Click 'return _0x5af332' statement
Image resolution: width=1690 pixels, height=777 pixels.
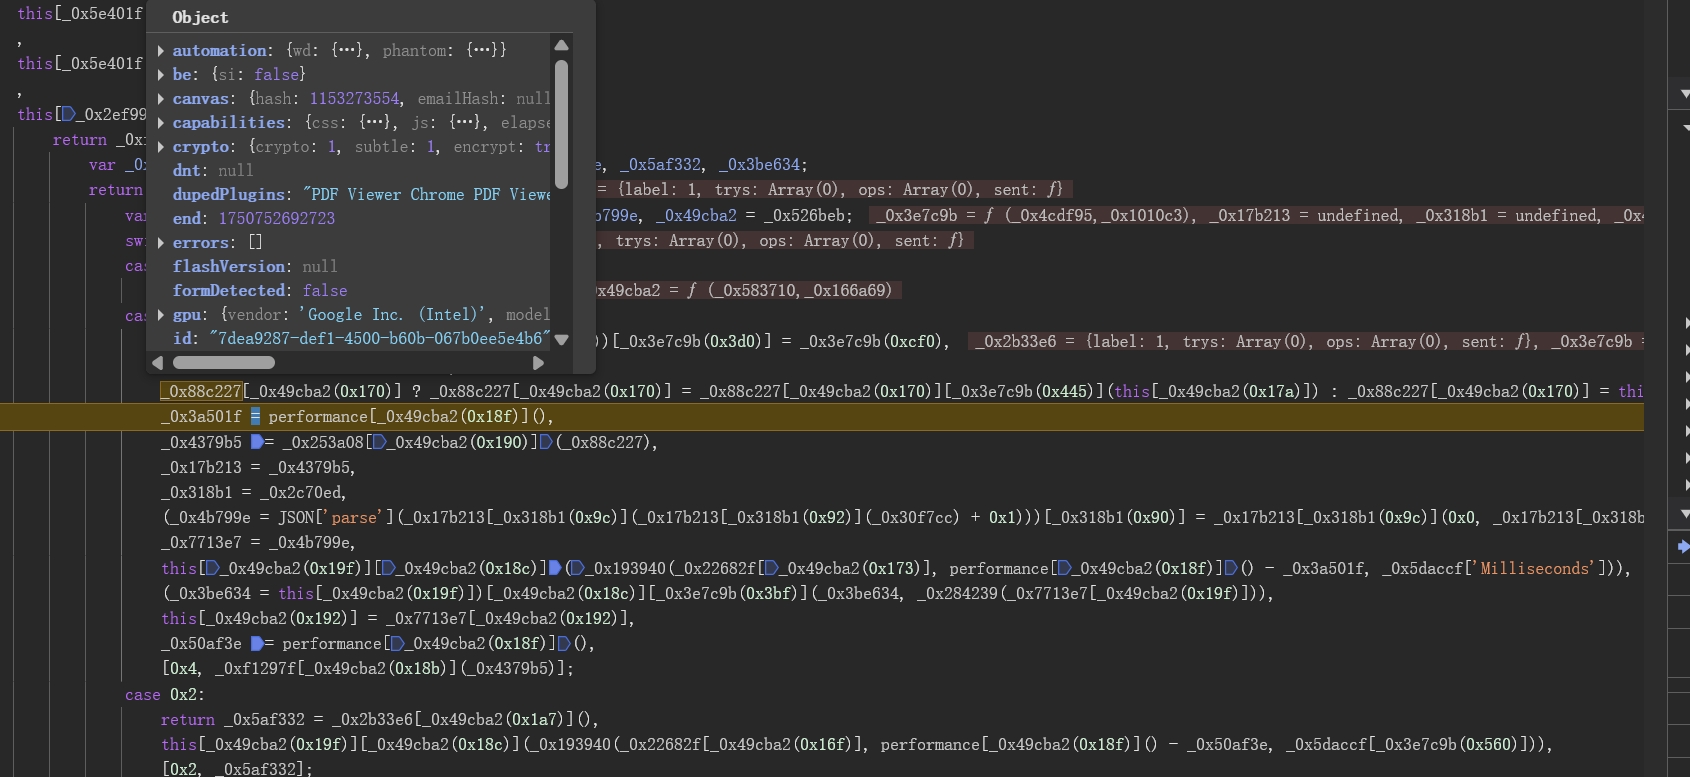[232, 719]
